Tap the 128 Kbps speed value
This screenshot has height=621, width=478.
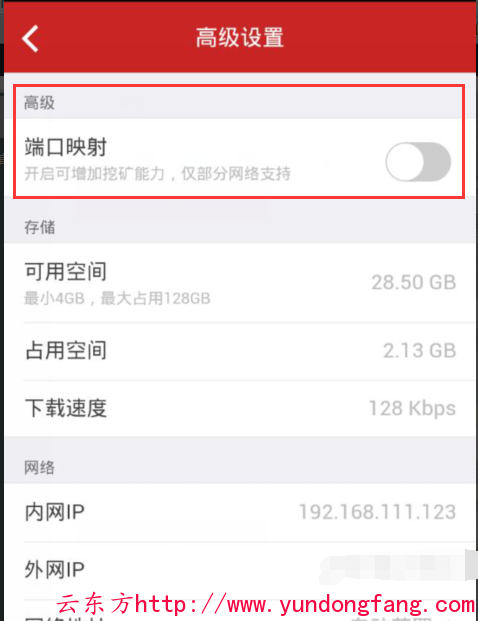tap(412, 408)
